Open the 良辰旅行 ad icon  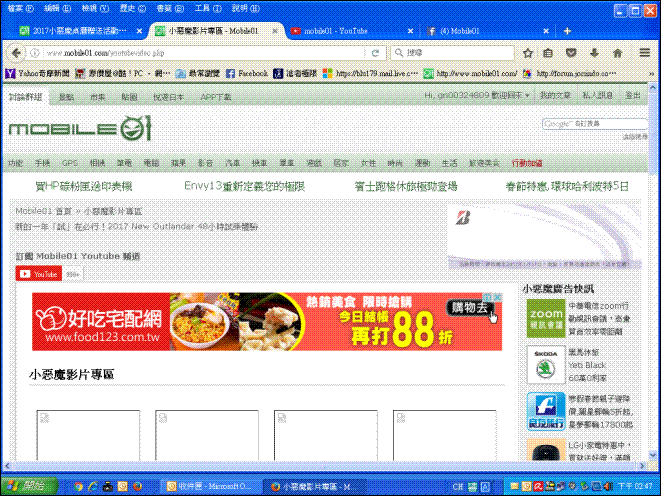pyautogui.click(x=546, y=411)
